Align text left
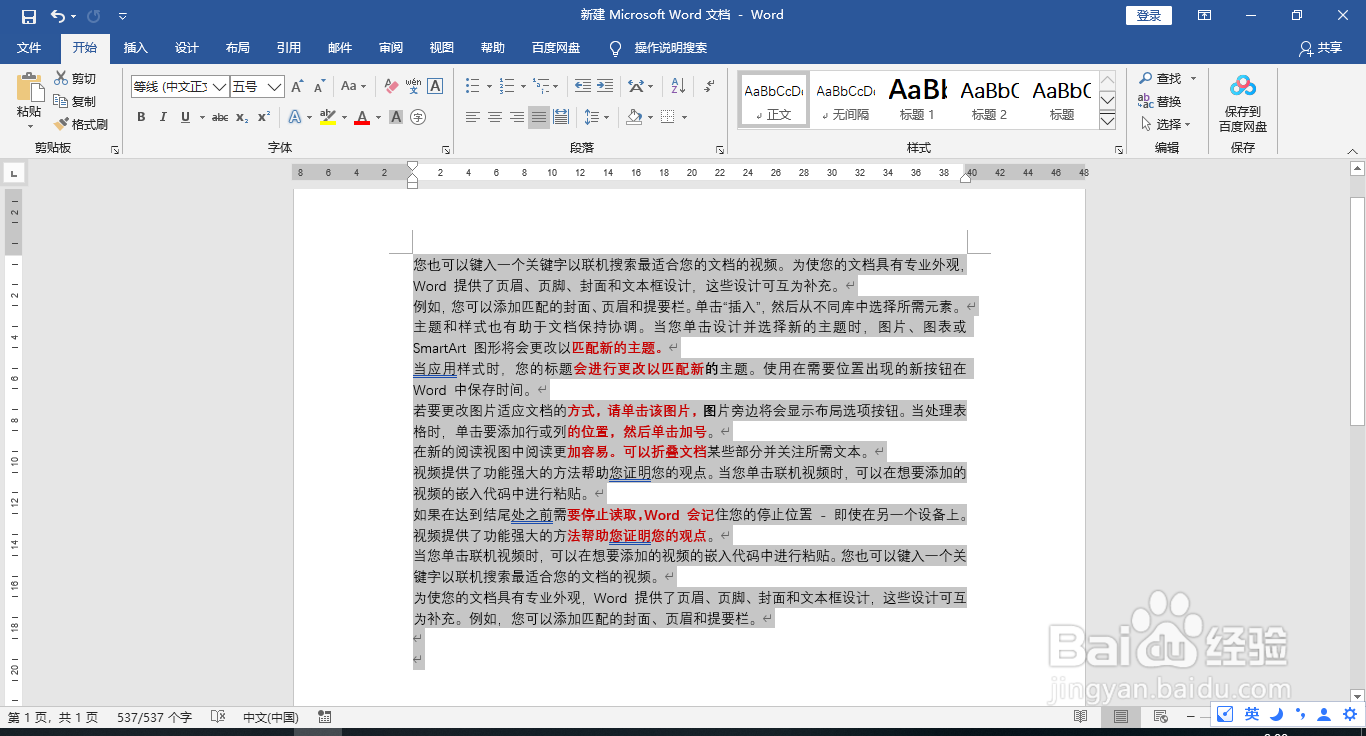The height and width of the screenshot is (736, 1366). click(x=473, y=117)
